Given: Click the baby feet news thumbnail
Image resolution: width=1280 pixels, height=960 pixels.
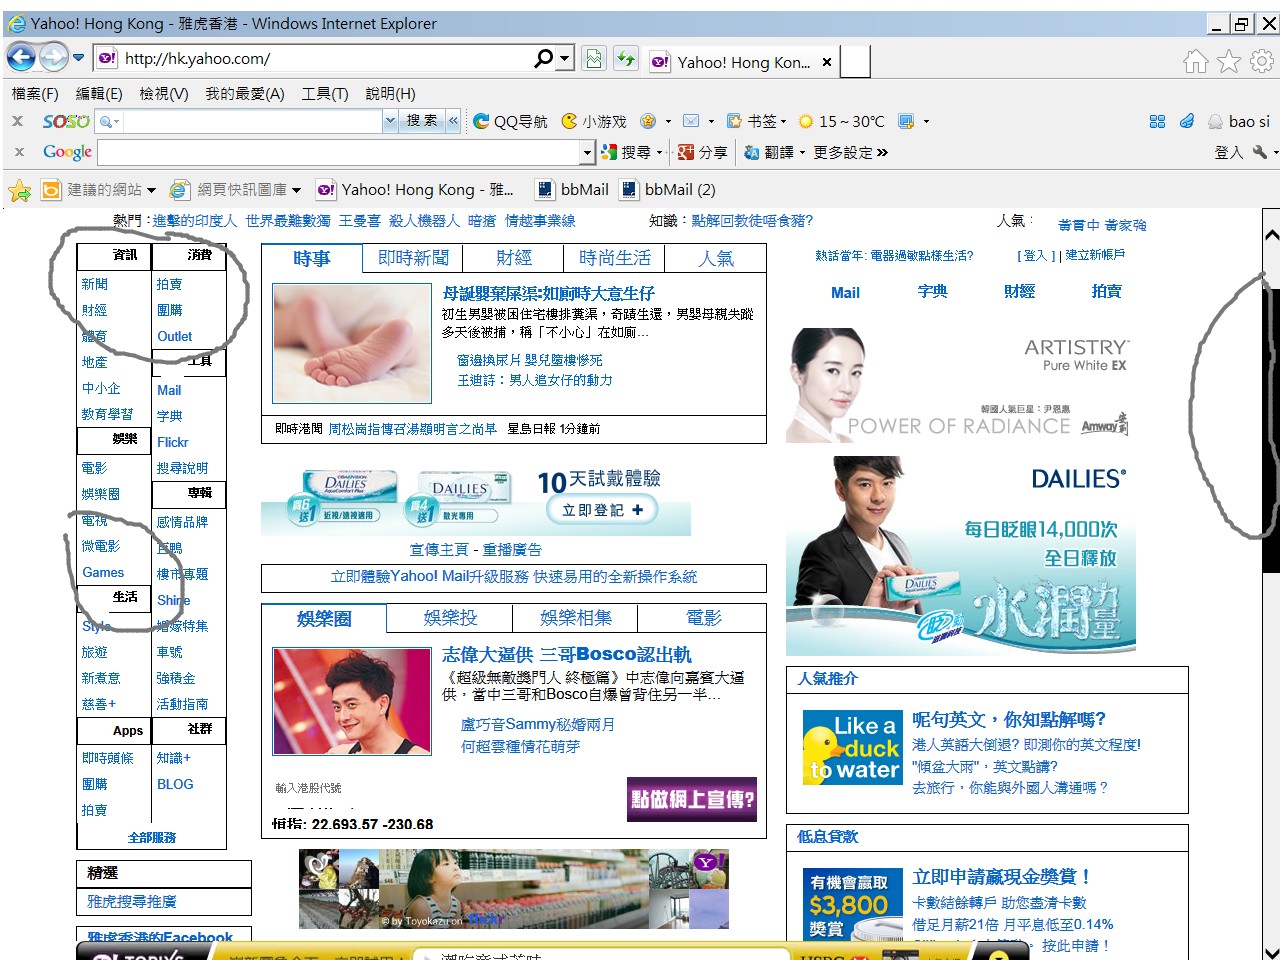Looking at the screenshot, I should [352, 344].
